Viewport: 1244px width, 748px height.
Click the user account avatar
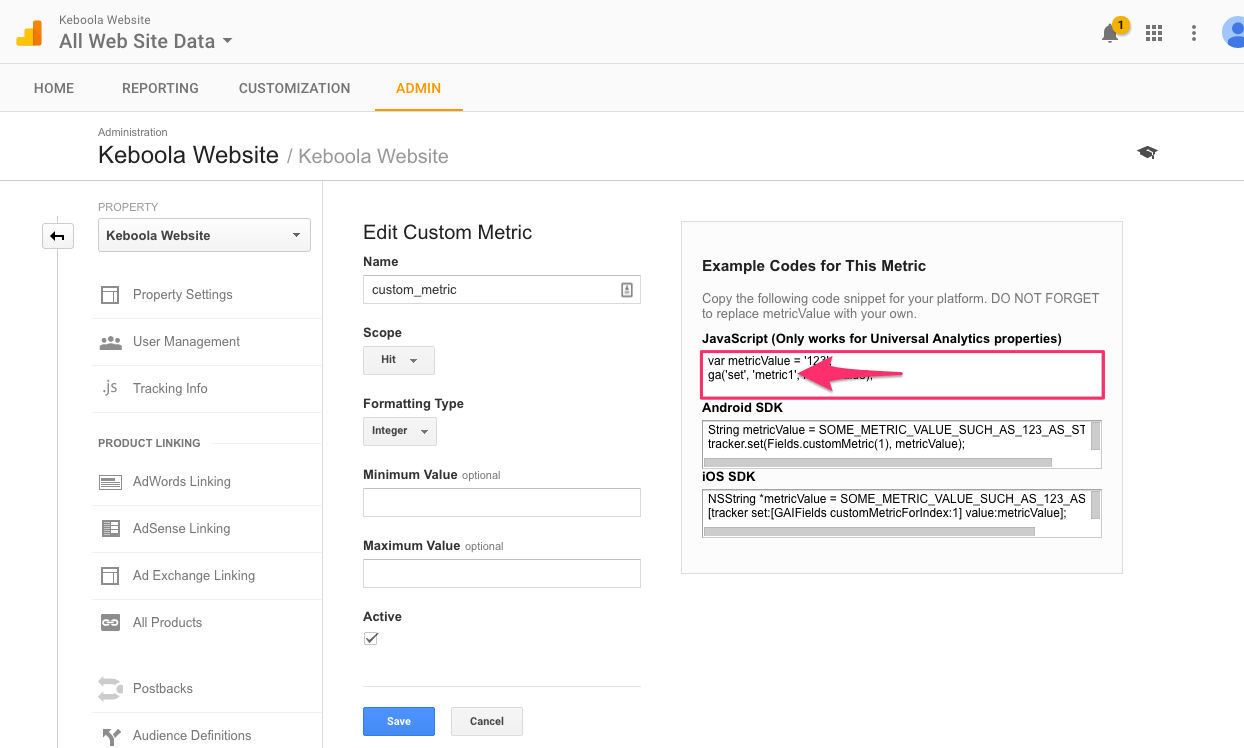coord(1234,32)
